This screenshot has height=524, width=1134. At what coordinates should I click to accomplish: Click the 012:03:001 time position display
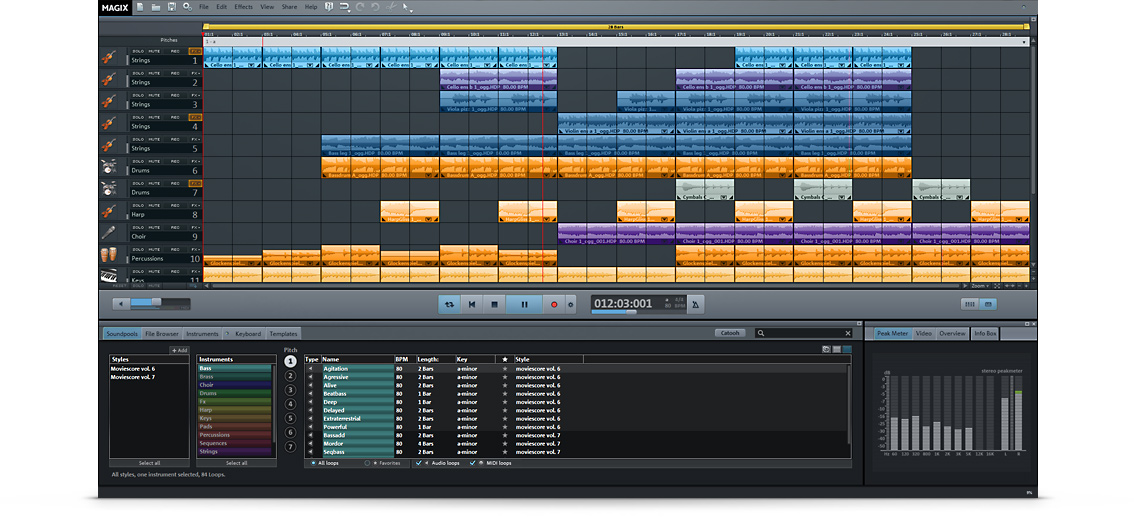[x=623, y=304]
